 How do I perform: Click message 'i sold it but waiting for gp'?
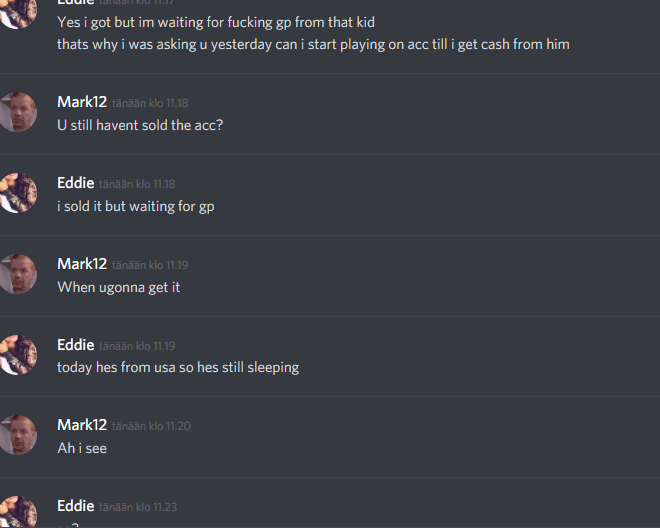[x=136, y=206]
